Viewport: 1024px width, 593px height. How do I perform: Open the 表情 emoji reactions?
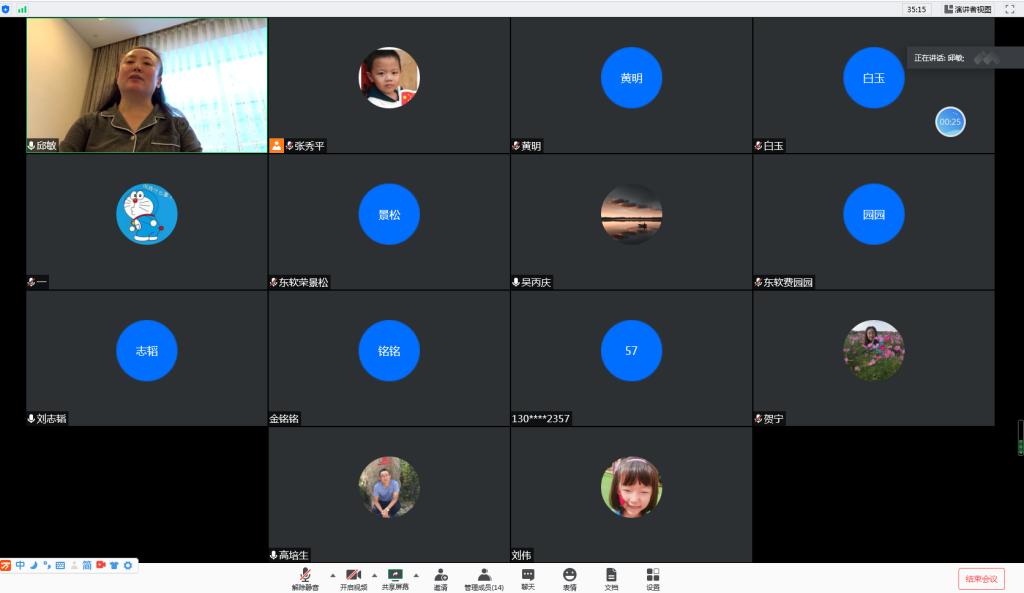click(569, 576)
